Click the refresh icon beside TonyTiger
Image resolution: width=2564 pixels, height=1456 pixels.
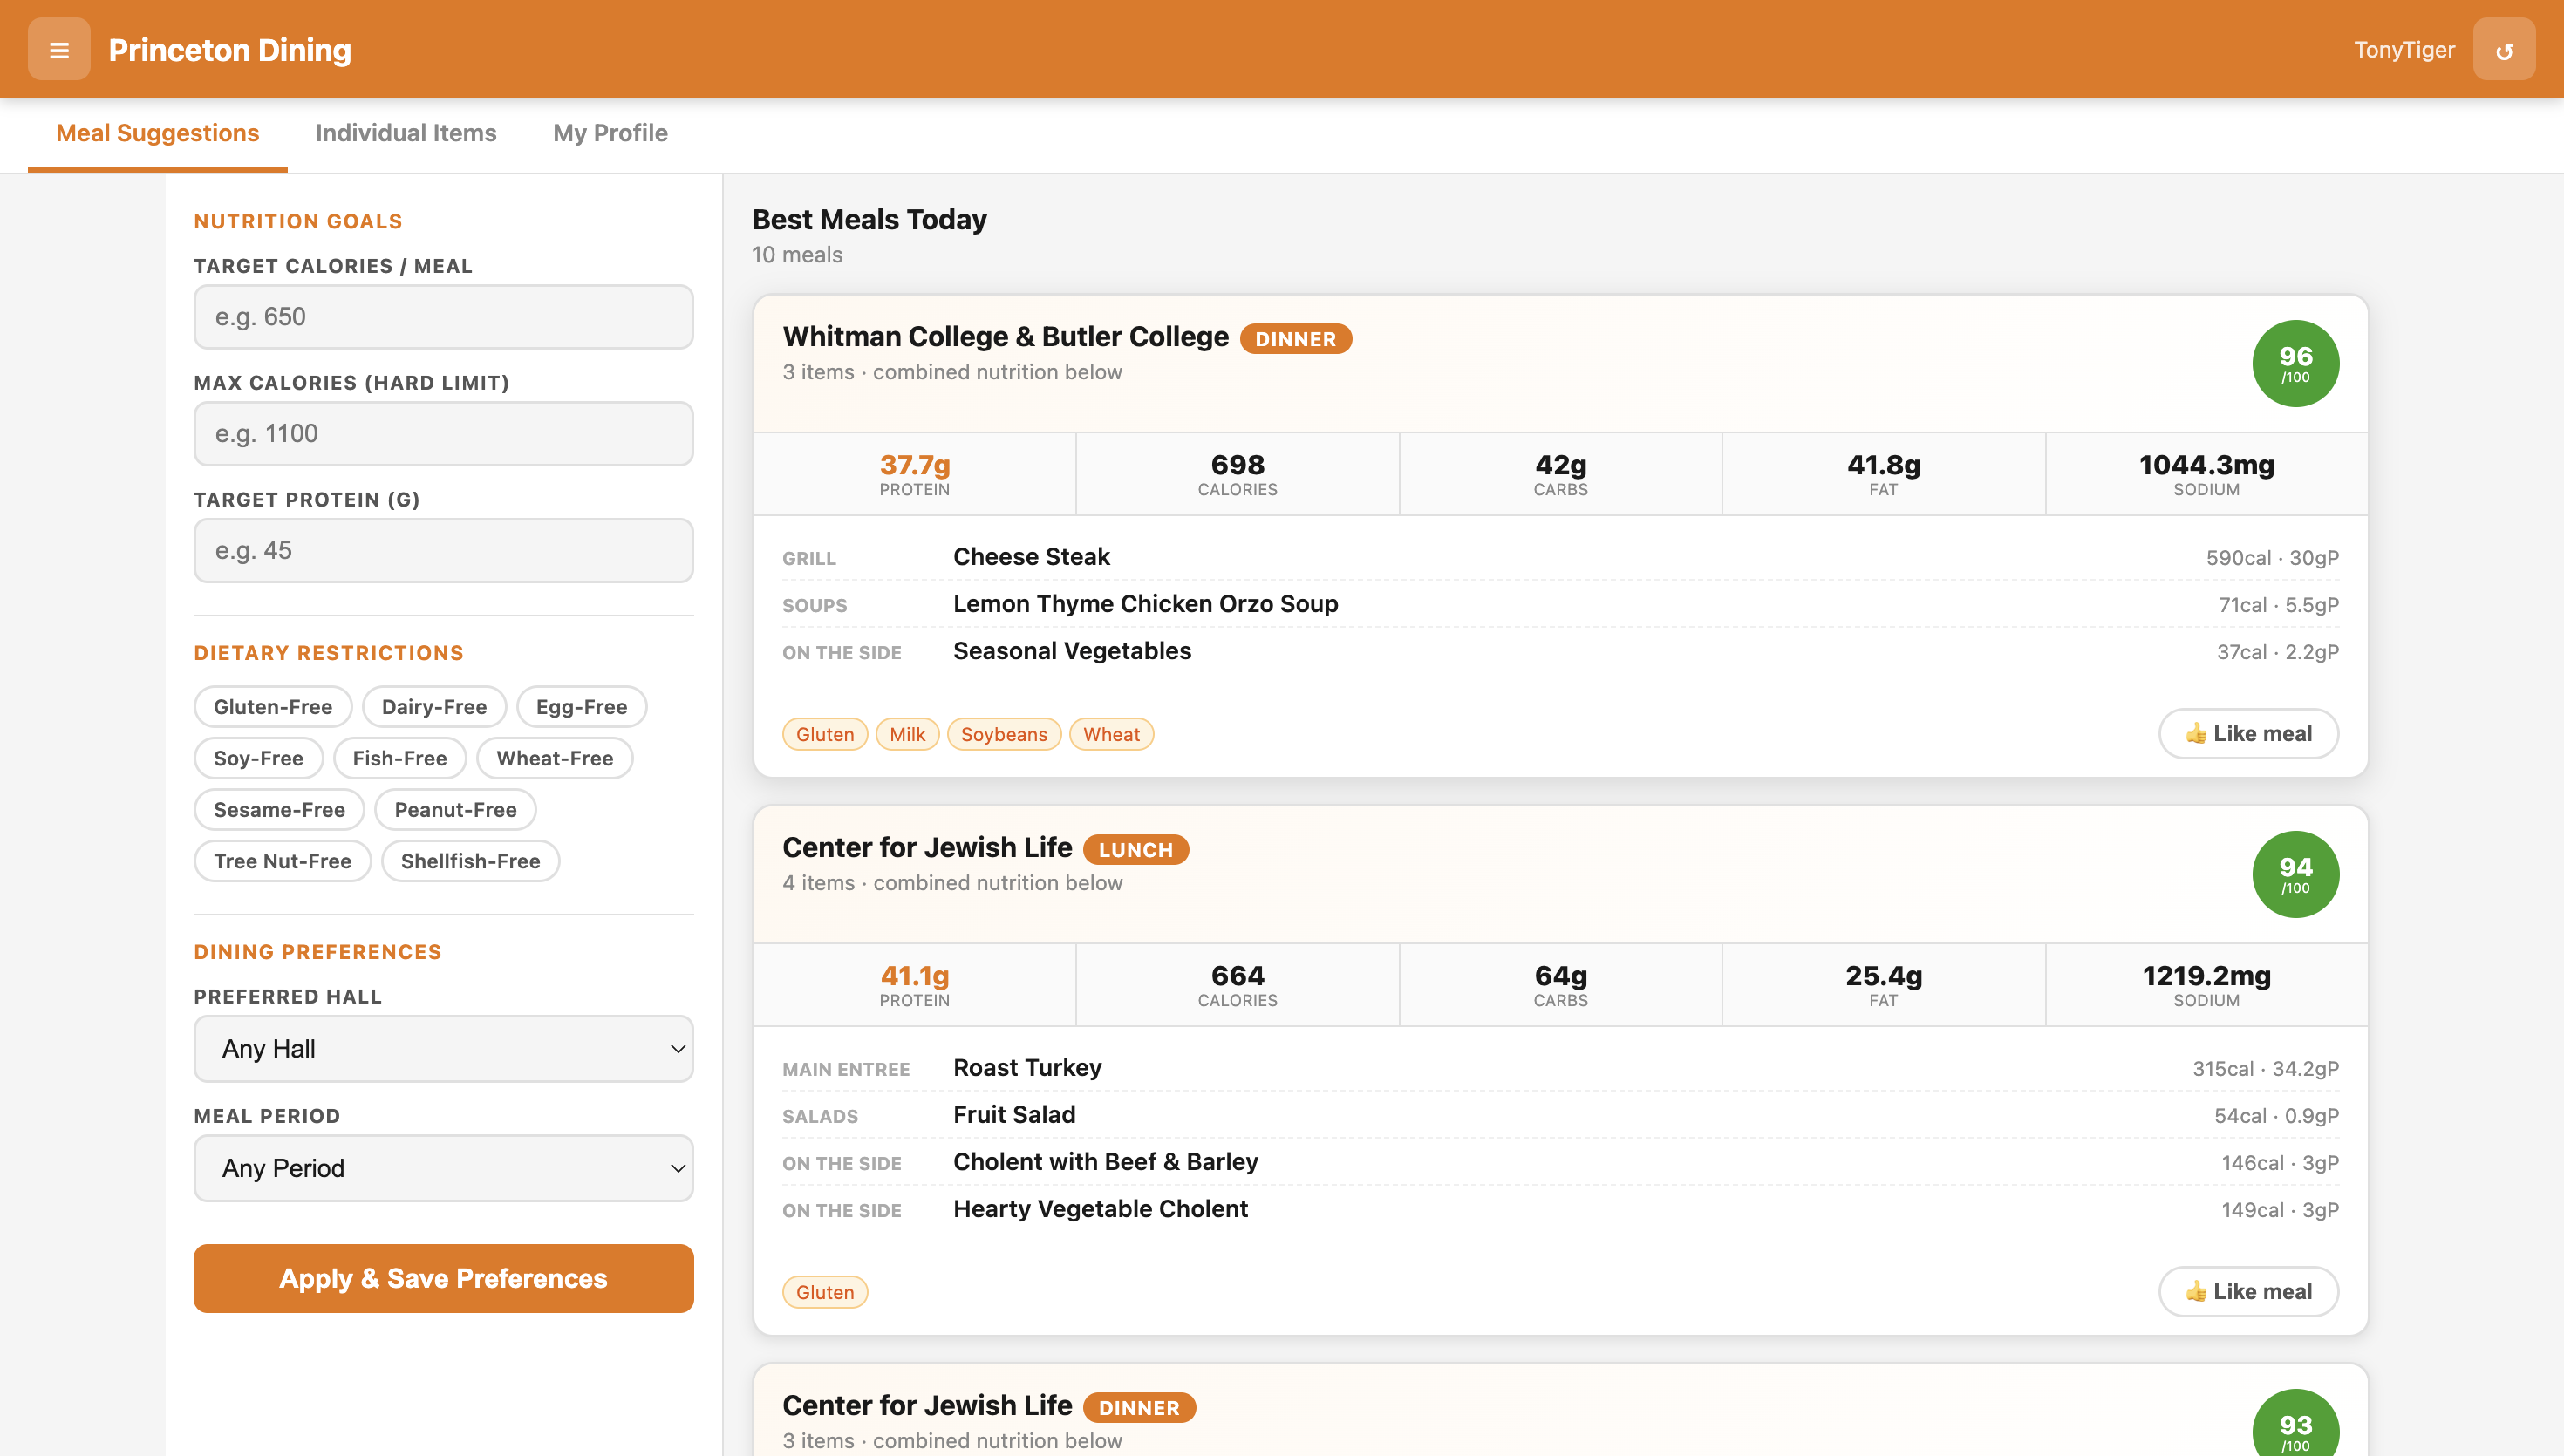[2503, 49]
